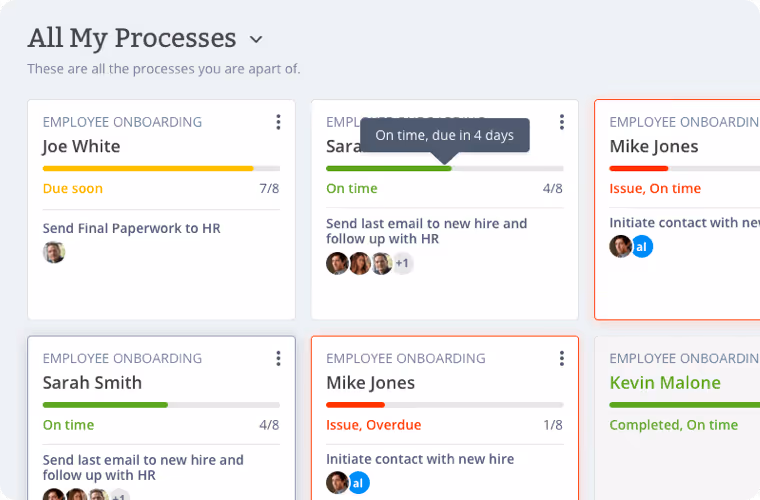Click the Issue, On time status label

click(x=655, y=188)
